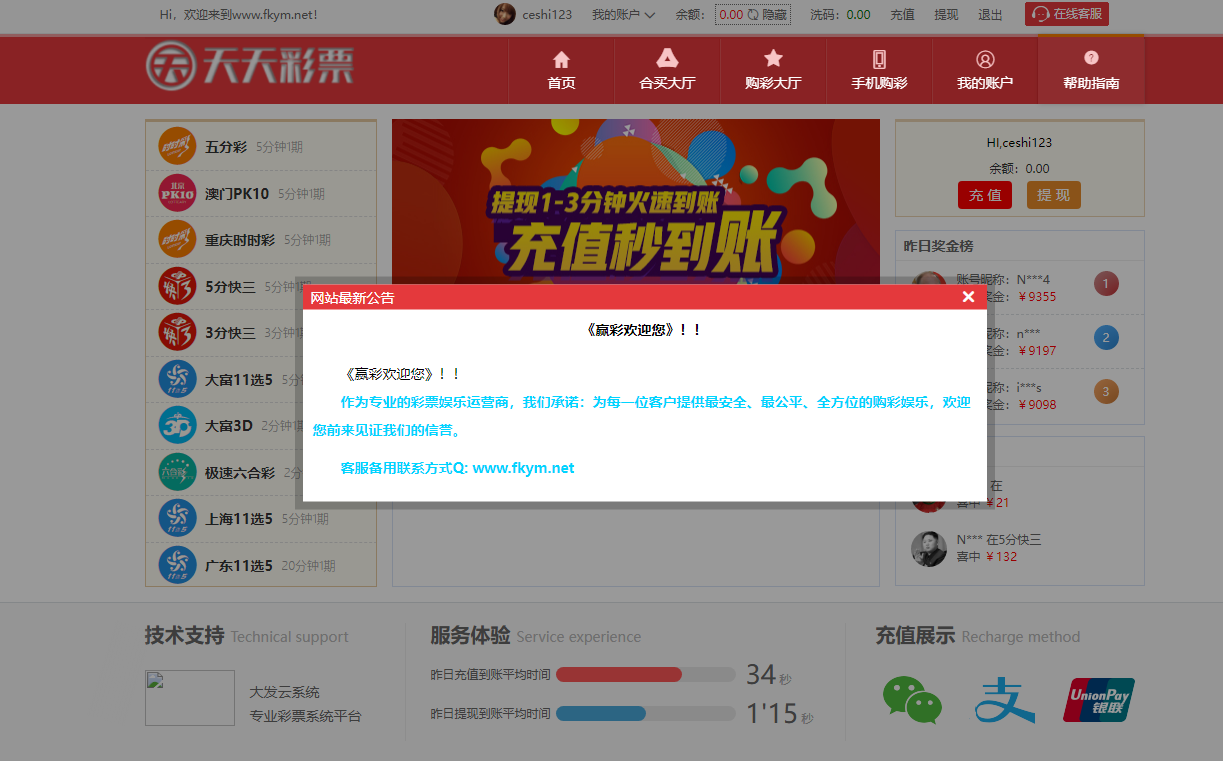Open 大富11选5 via its pinwheel icon
Screen dimensions: 1223x761
[x=177, y=378]
